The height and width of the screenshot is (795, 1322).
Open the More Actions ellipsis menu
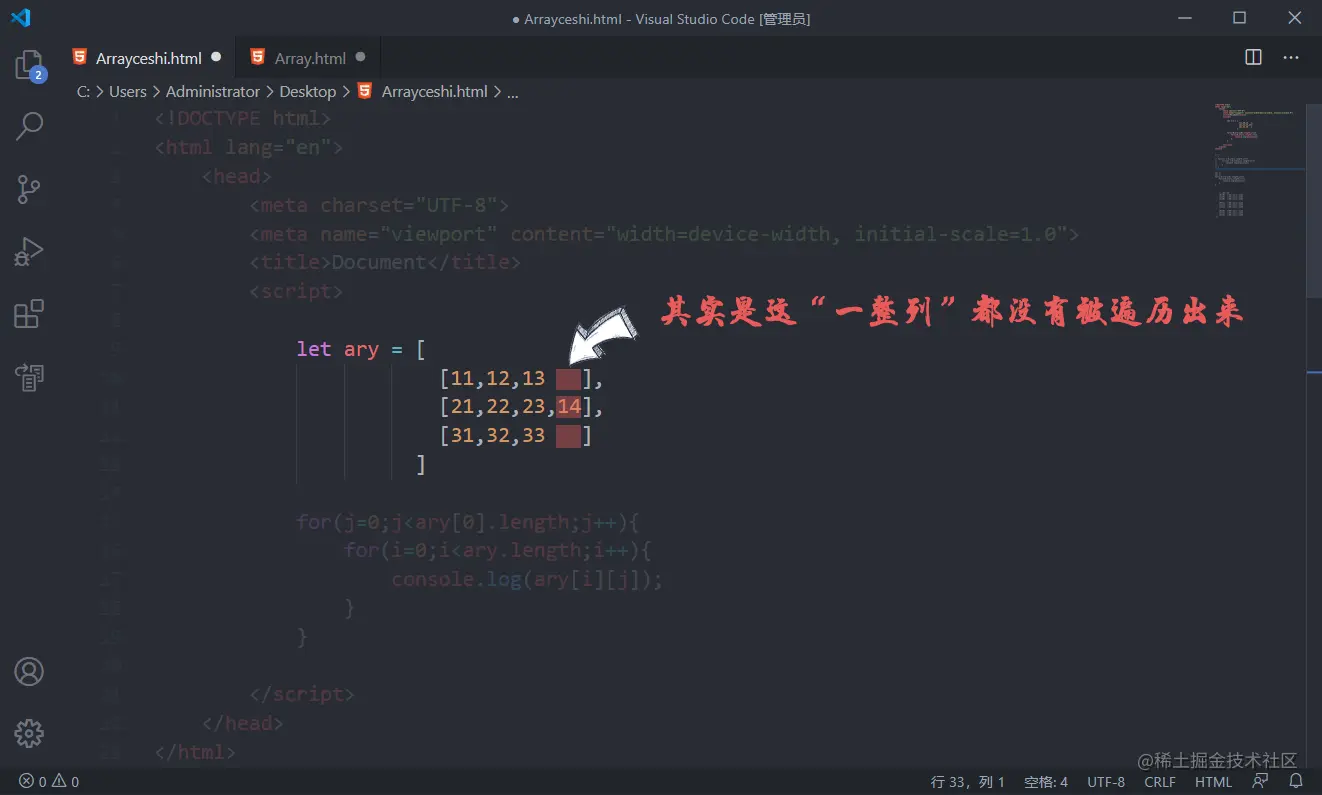pyautogui.click(x=1291, y=57)
